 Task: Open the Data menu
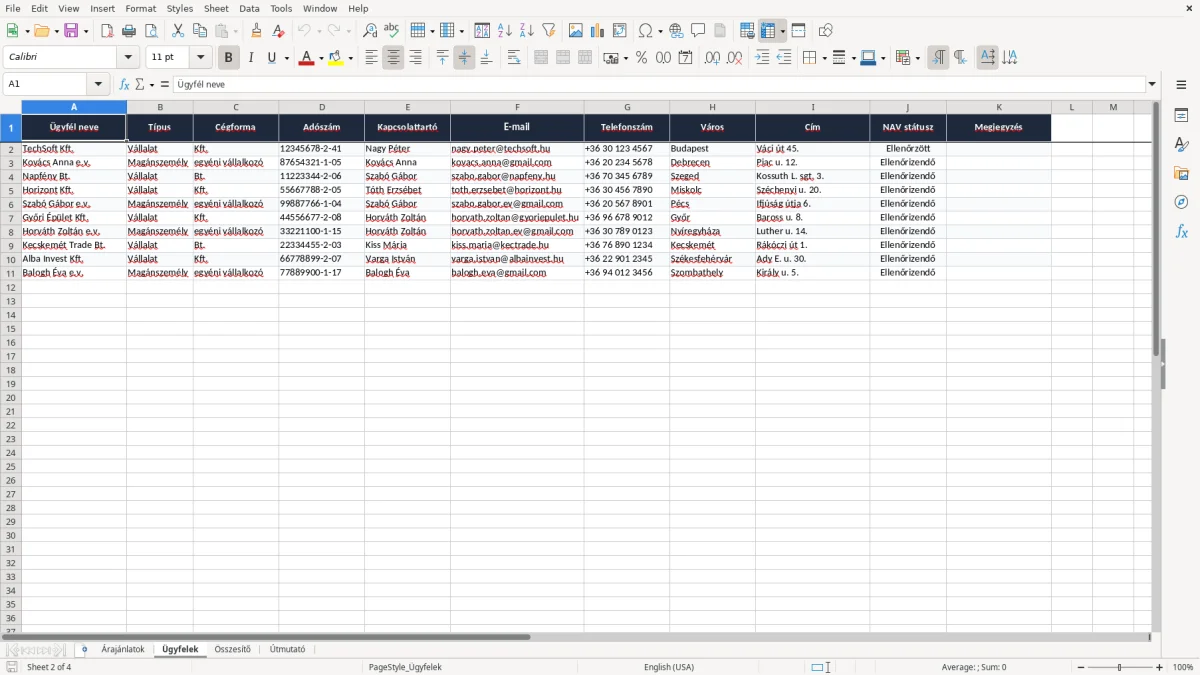tap(249, 8)
